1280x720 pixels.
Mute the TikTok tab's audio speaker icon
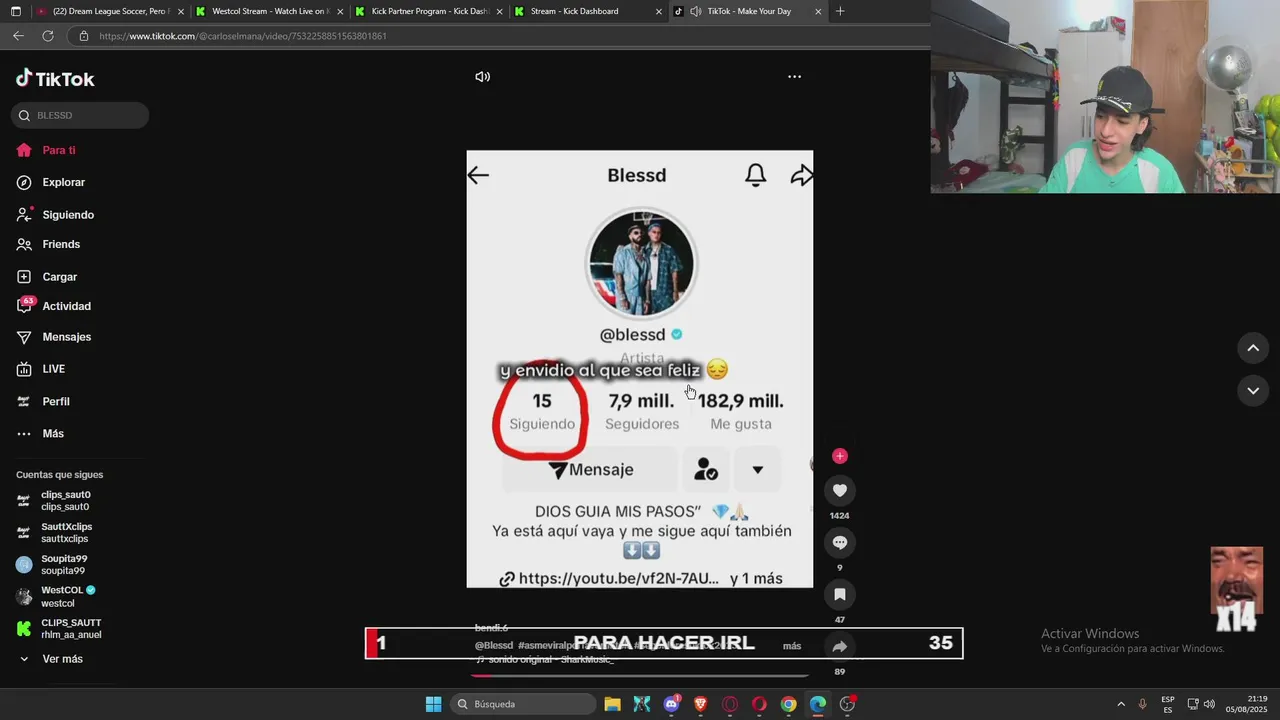[x=695, y=11]
